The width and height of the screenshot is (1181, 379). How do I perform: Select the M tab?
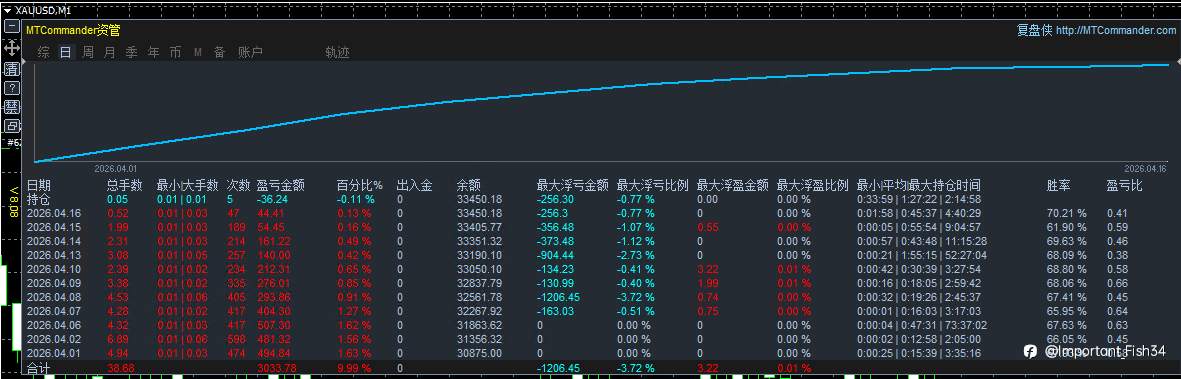pyautogui.click(x=198, y=53)
